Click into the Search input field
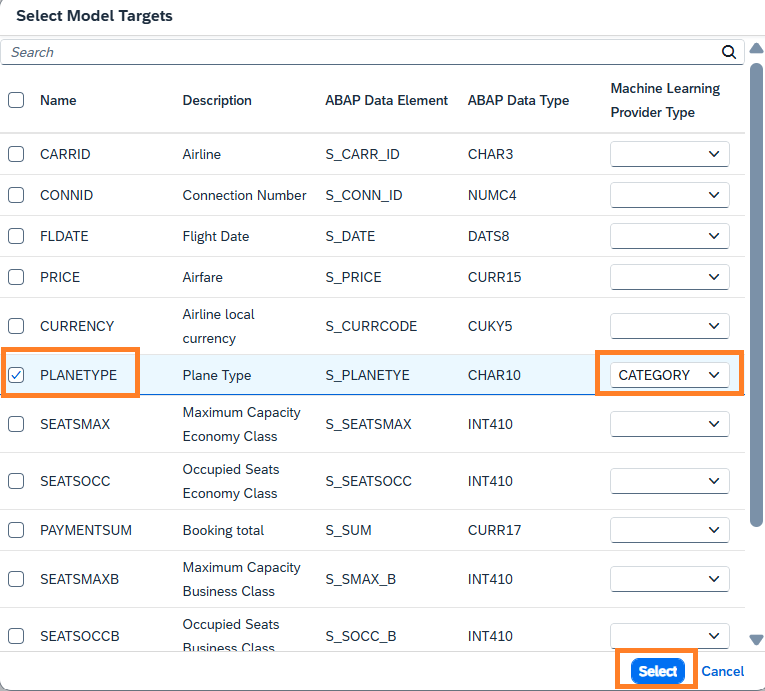765x691 pixels. 360,52
